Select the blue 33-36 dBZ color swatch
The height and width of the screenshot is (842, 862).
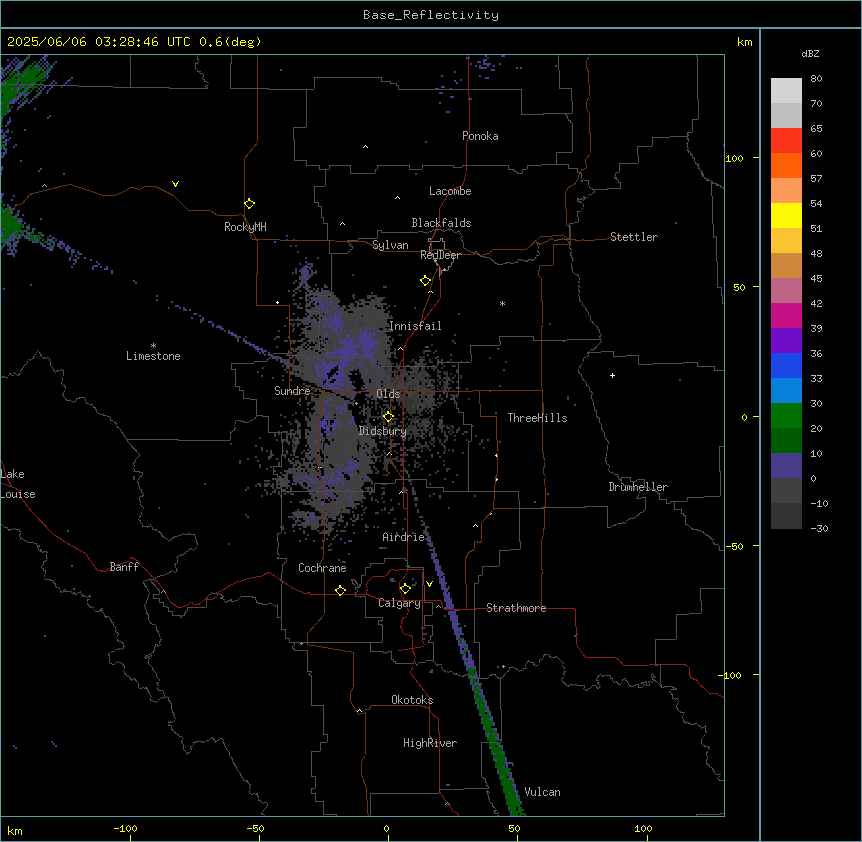point(786,365)
